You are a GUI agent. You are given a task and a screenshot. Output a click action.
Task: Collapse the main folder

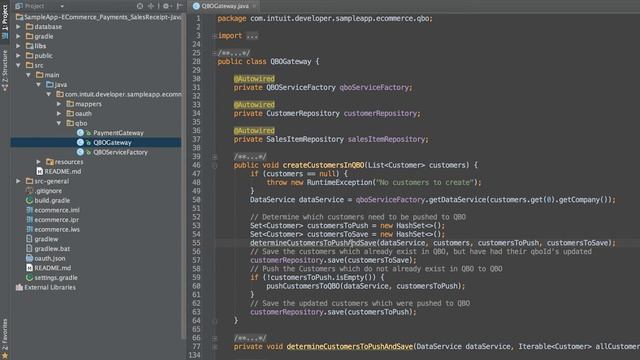click(28, 75)
